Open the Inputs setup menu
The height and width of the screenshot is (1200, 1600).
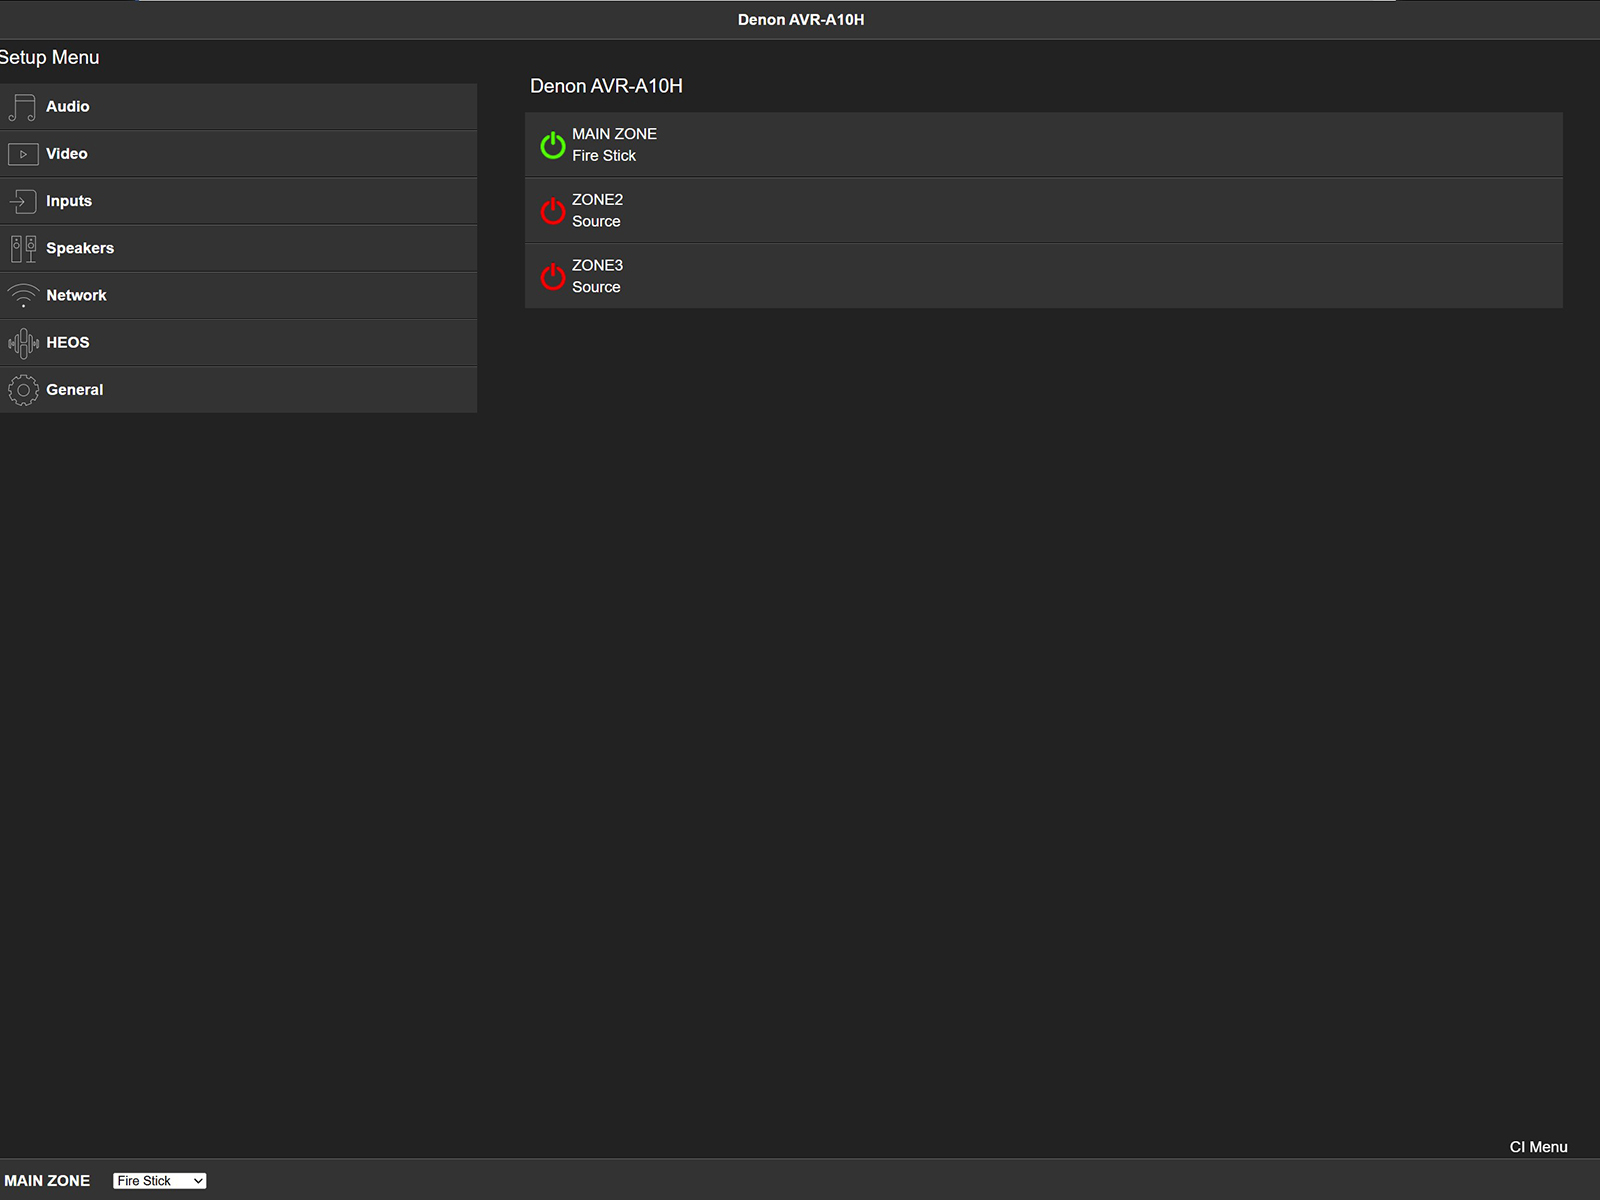238,201
